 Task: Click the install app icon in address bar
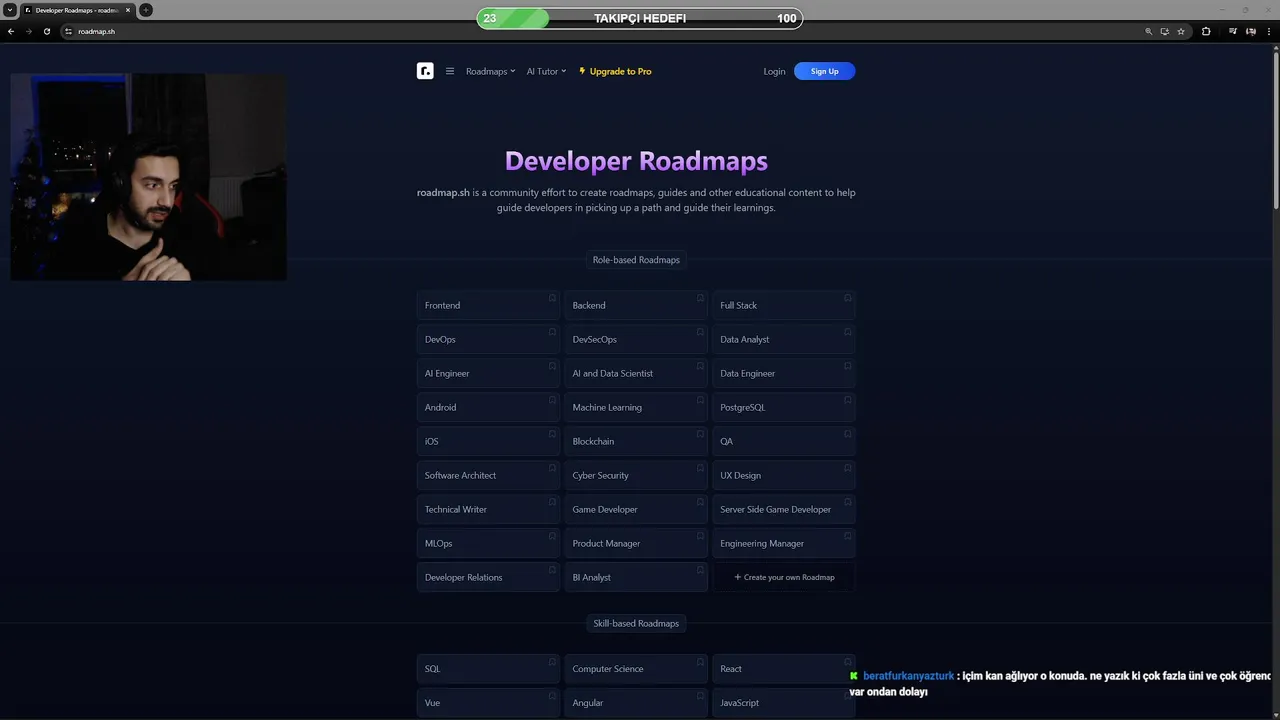point(1165,31)
